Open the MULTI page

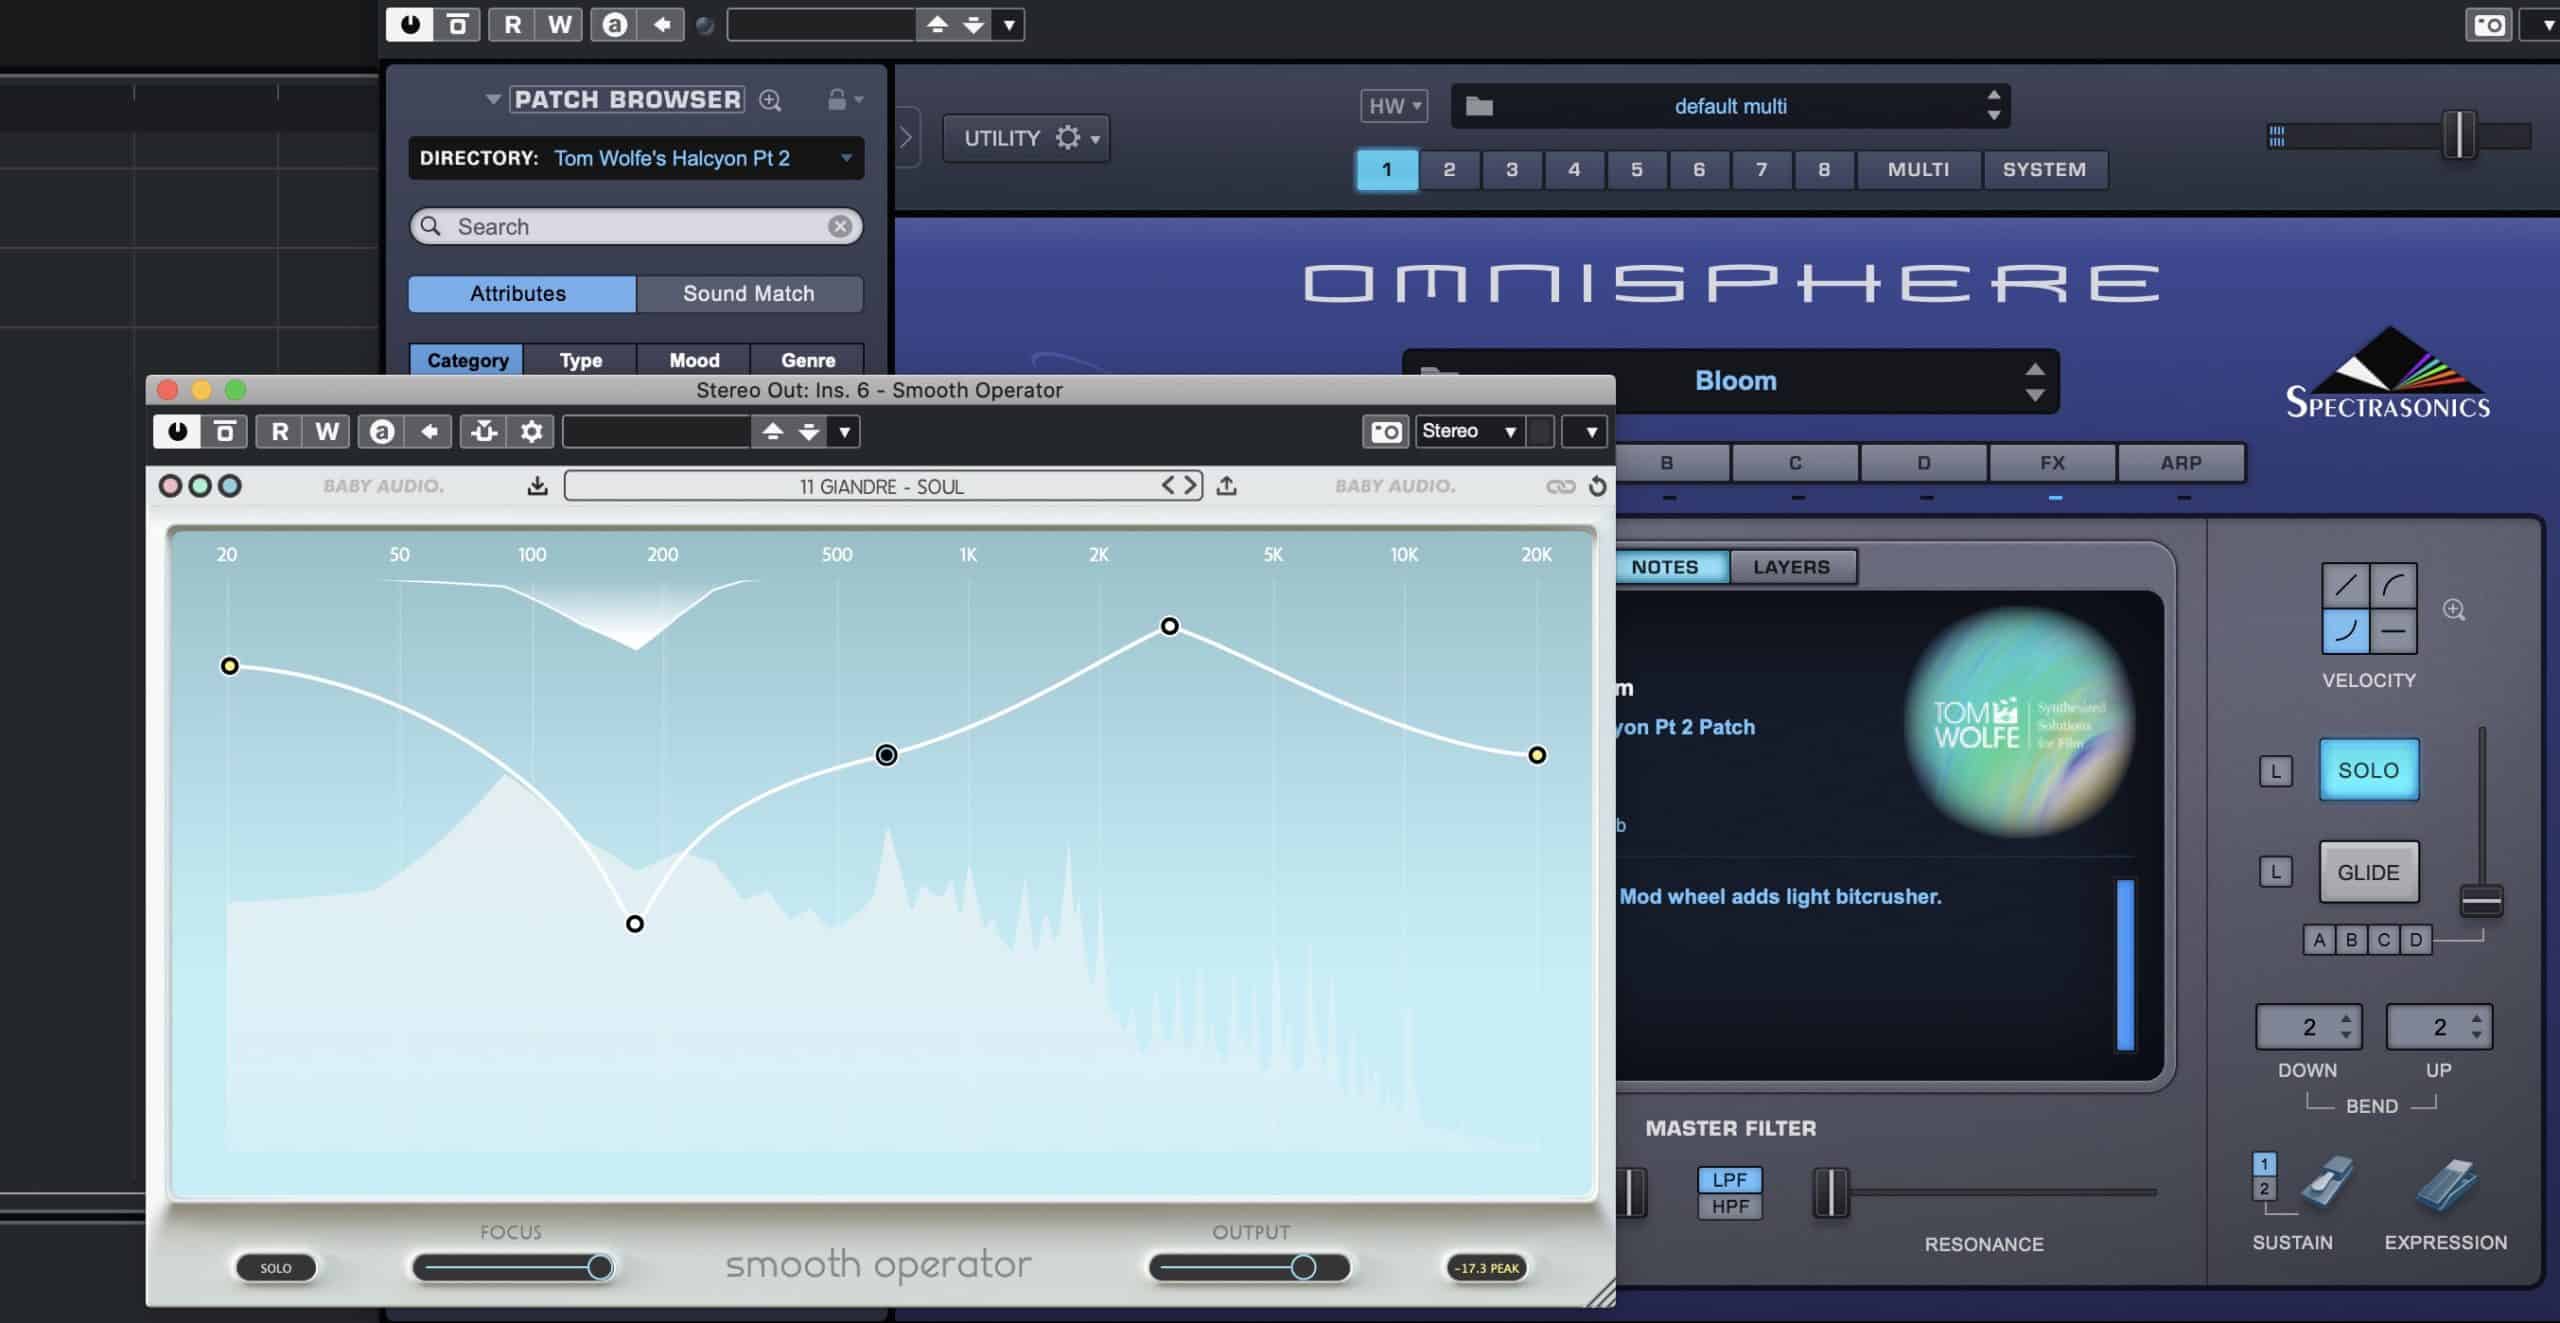(1918, 169)
